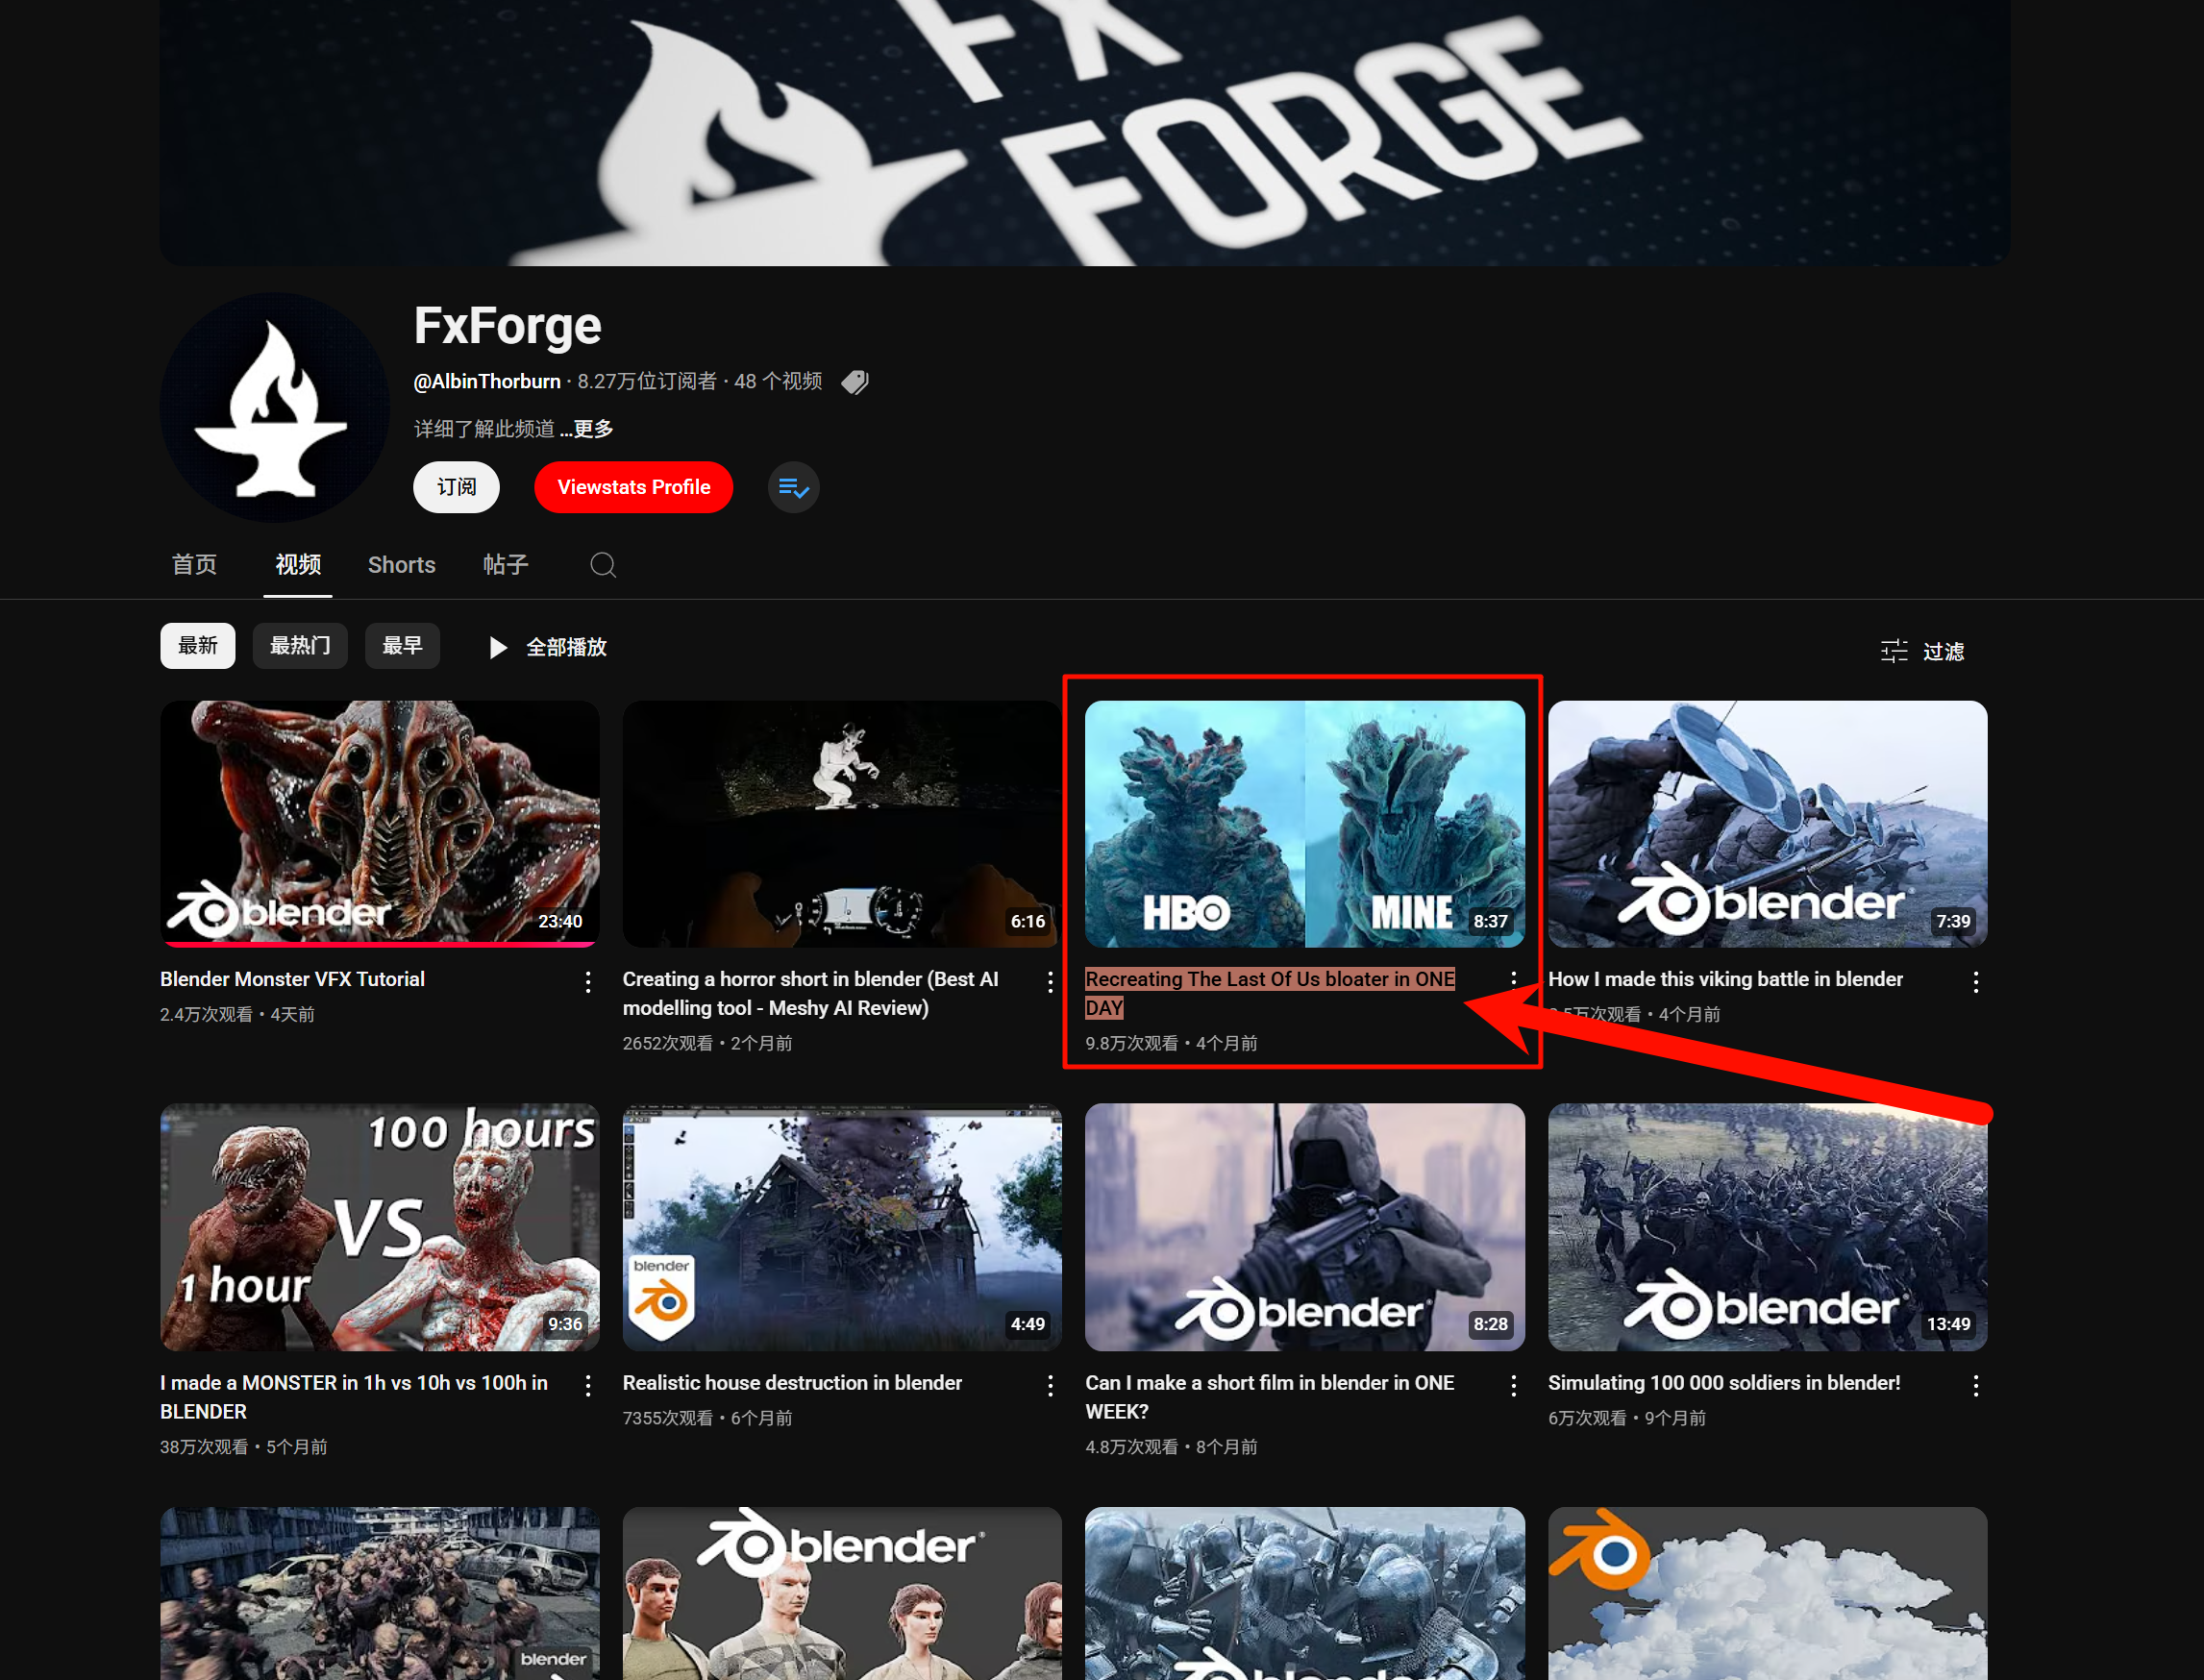Click the 13:49 soldiers army thumbnail
Image resolution: width=2204 pixels, height=1680 pixels.
tap(1768, 1227)
